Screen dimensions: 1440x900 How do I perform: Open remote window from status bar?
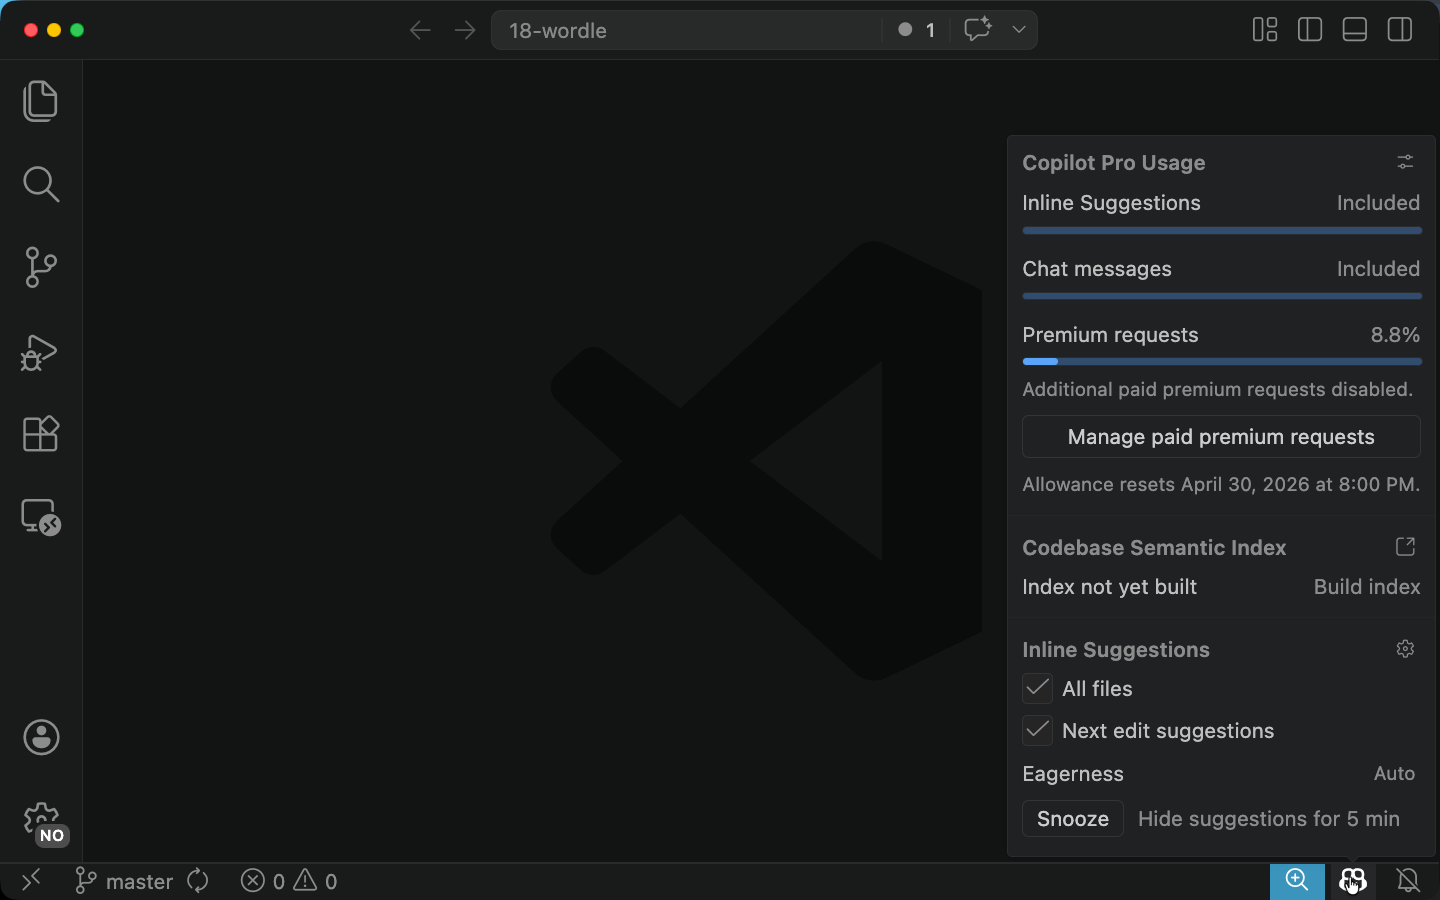coord(31,881)
